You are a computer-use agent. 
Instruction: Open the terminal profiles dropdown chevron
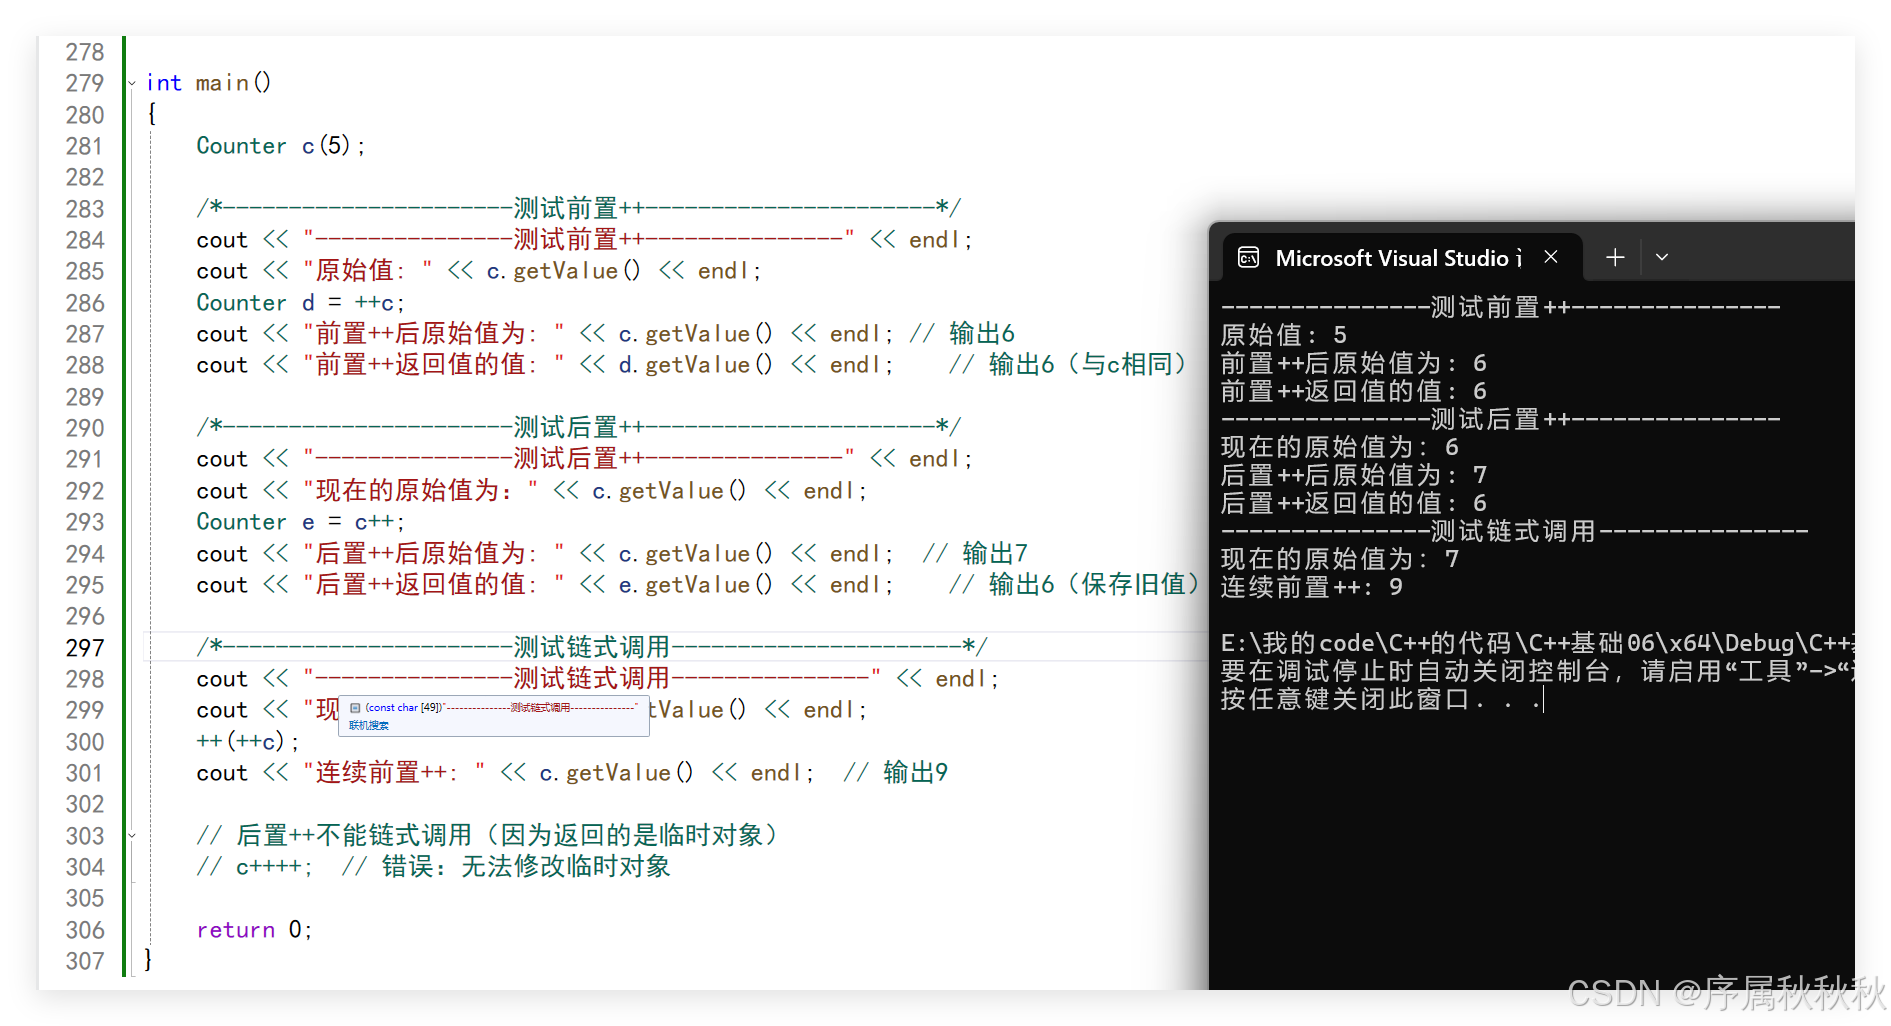1662,258
